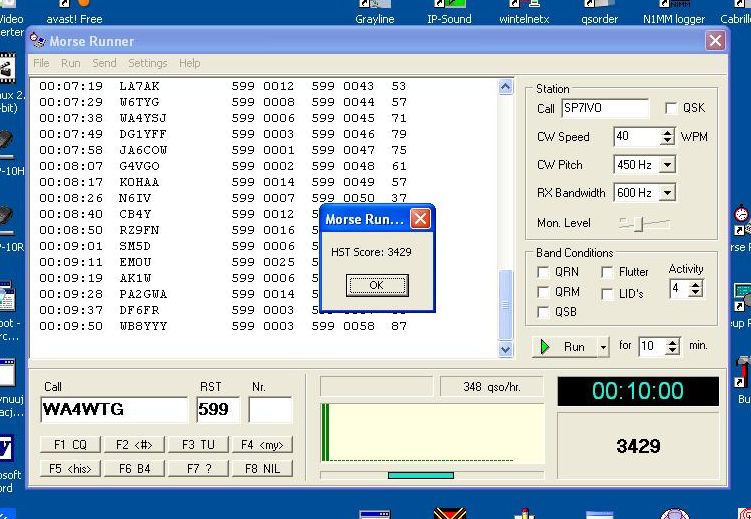751x519 pixels.
Task: Click the Run button with green arrow
Action: (x=565, y=347)
